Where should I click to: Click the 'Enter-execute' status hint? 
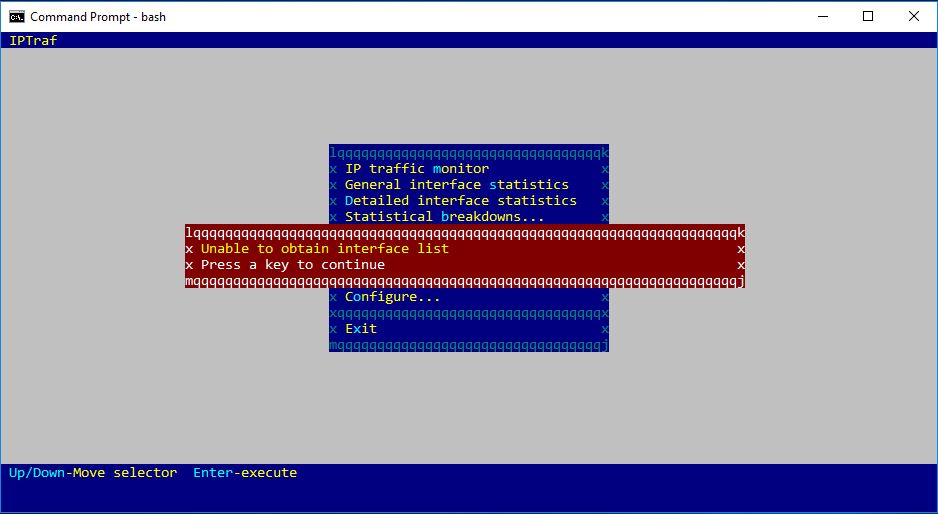(245, 473)
